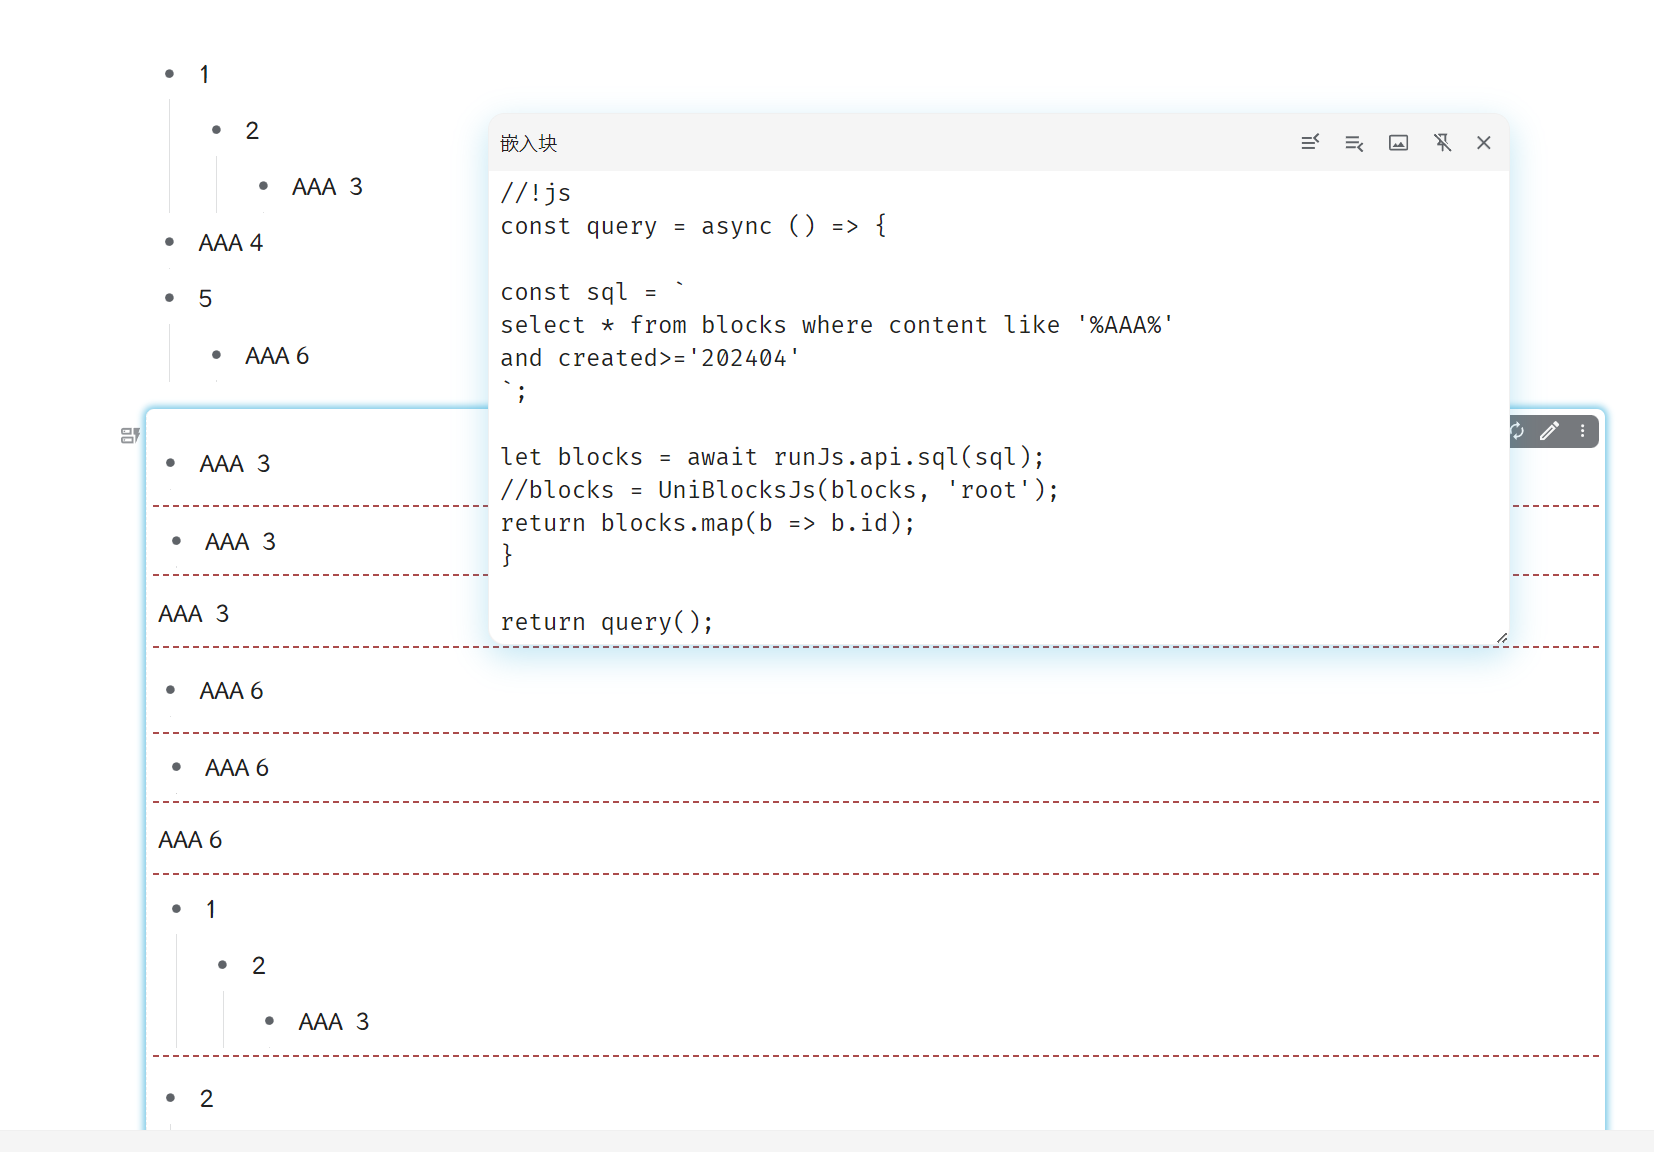
Task: Click the "AAA 4" list item text
Action: click(231, 243)
